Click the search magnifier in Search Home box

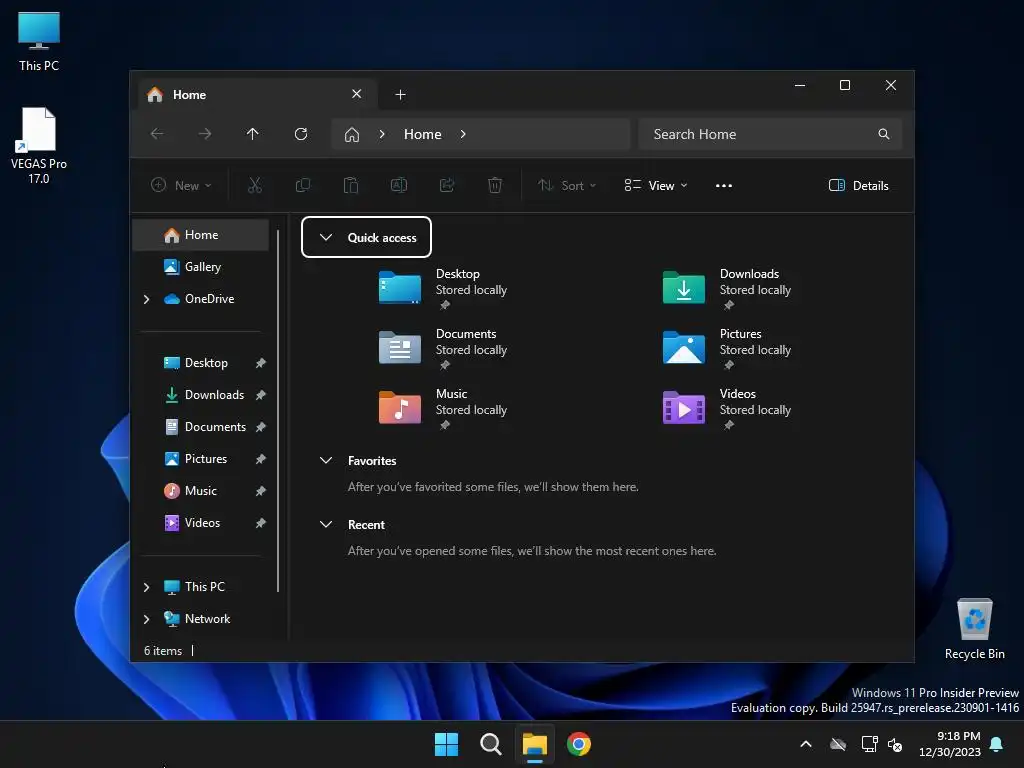[884, 134]
